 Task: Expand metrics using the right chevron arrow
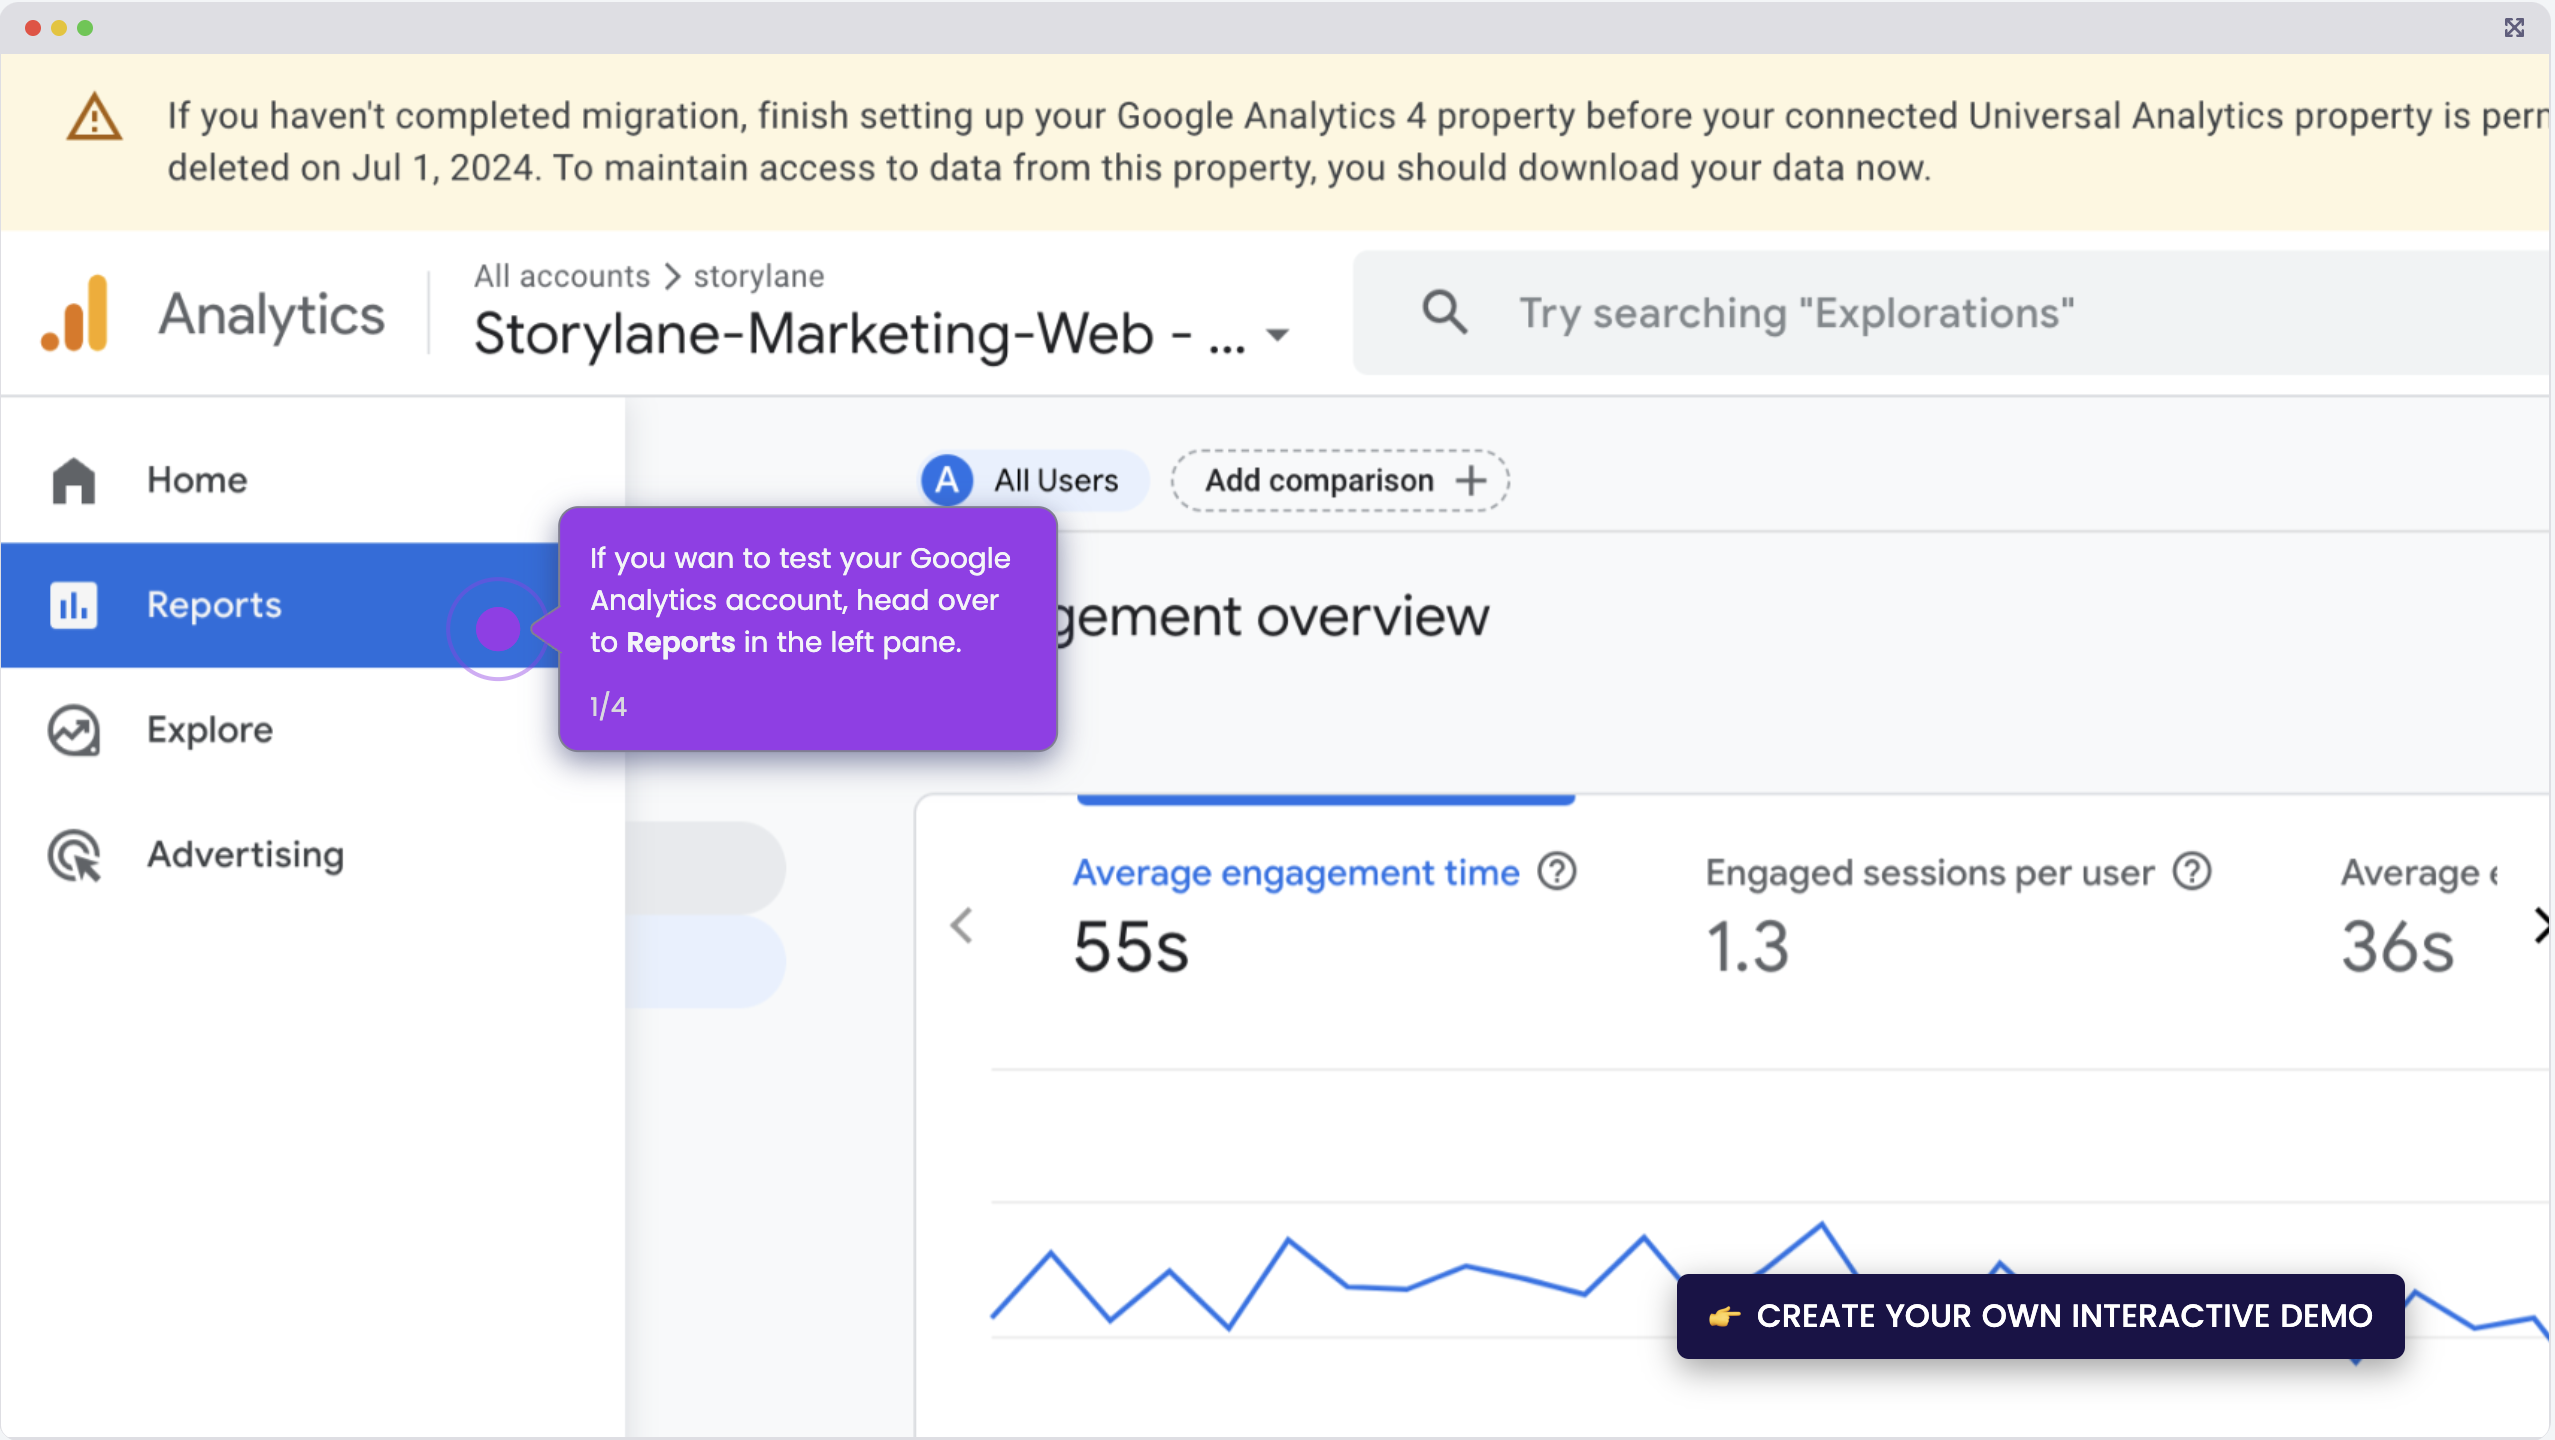(x=2543, y=925)
